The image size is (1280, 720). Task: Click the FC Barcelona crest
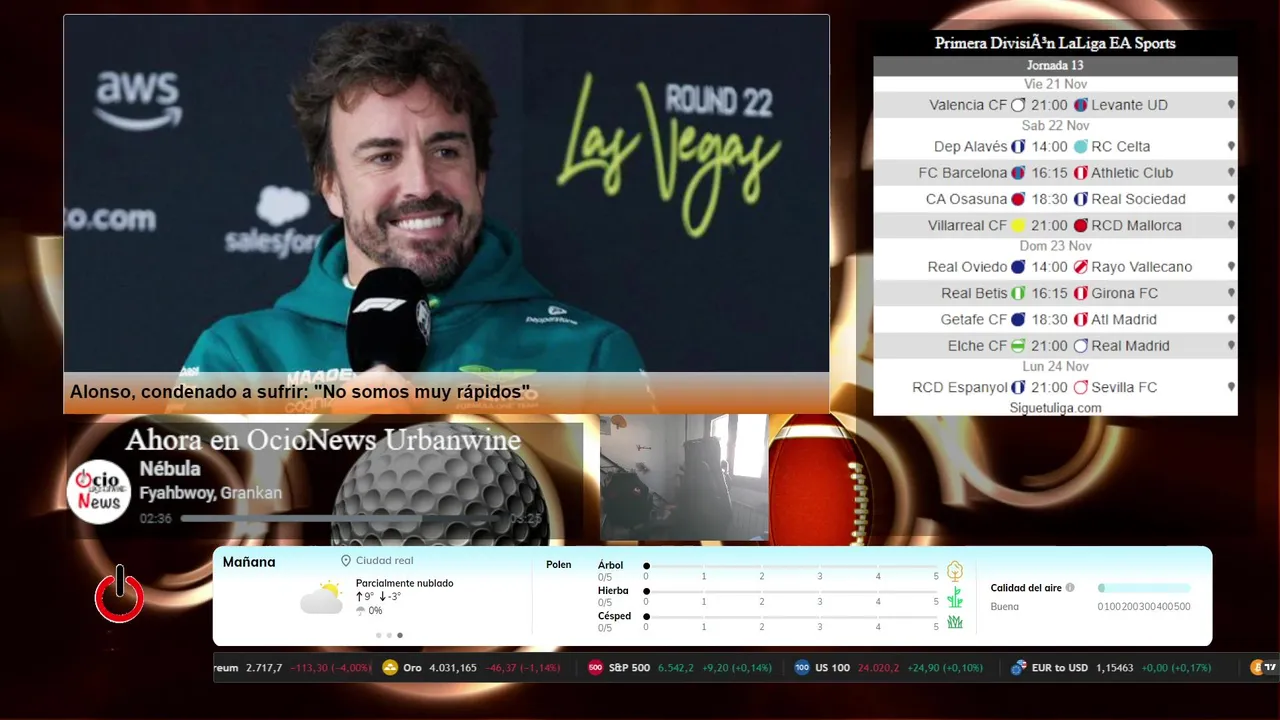(1018, 173)
